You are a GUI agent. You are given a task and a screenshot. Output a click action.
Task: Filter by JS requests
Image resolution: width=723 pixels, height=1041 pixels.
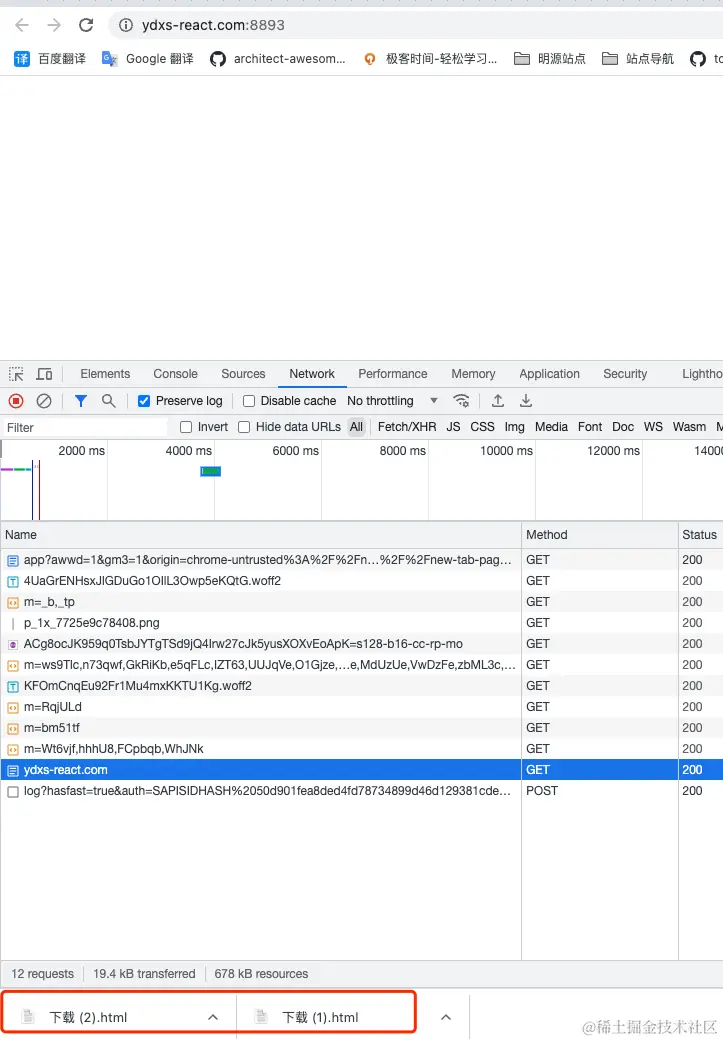[453, 427]
